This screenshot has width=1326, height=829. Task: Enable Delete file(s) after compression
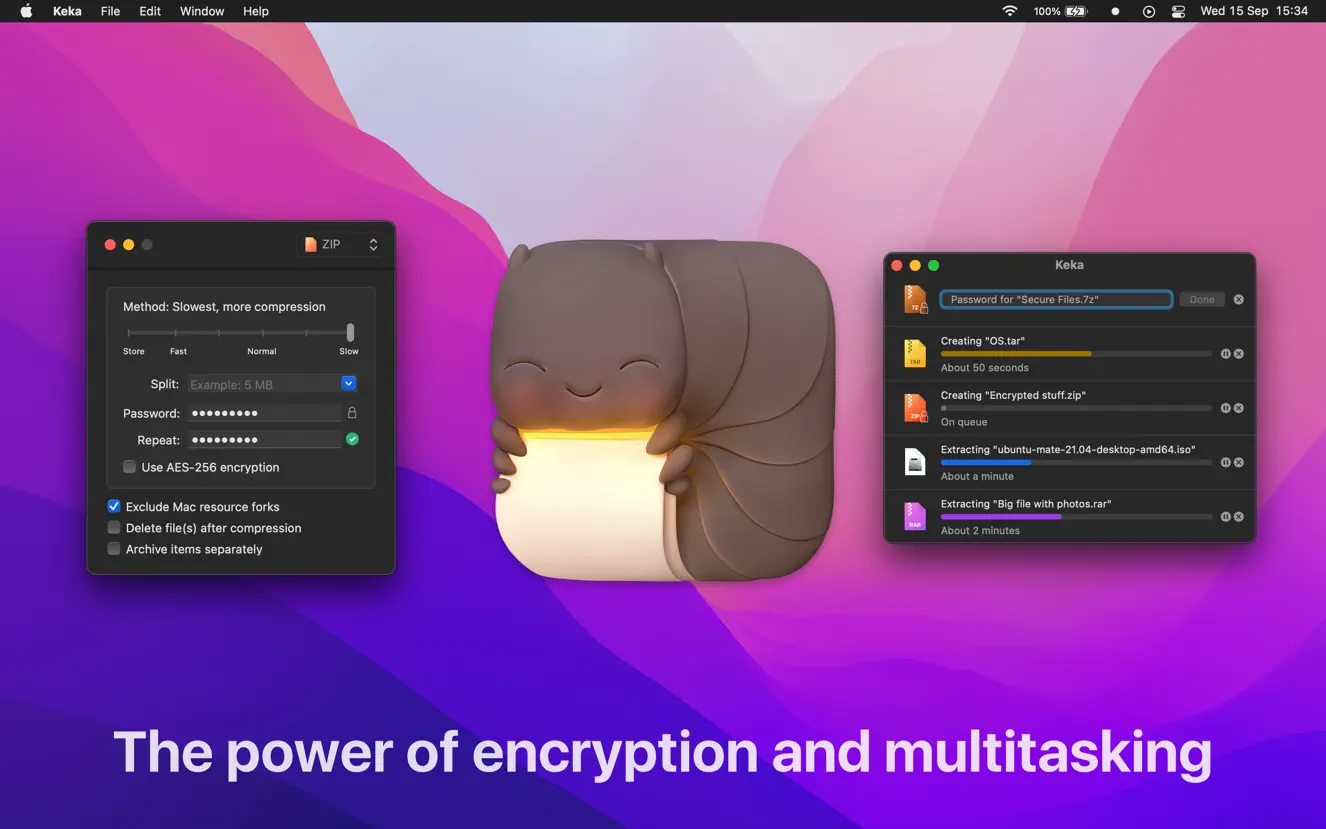click(114, 527)
